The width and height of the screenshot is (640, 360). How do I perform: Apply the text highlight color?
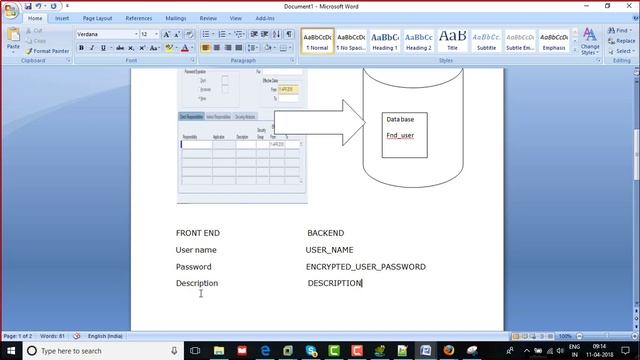(x=169, y=48)
